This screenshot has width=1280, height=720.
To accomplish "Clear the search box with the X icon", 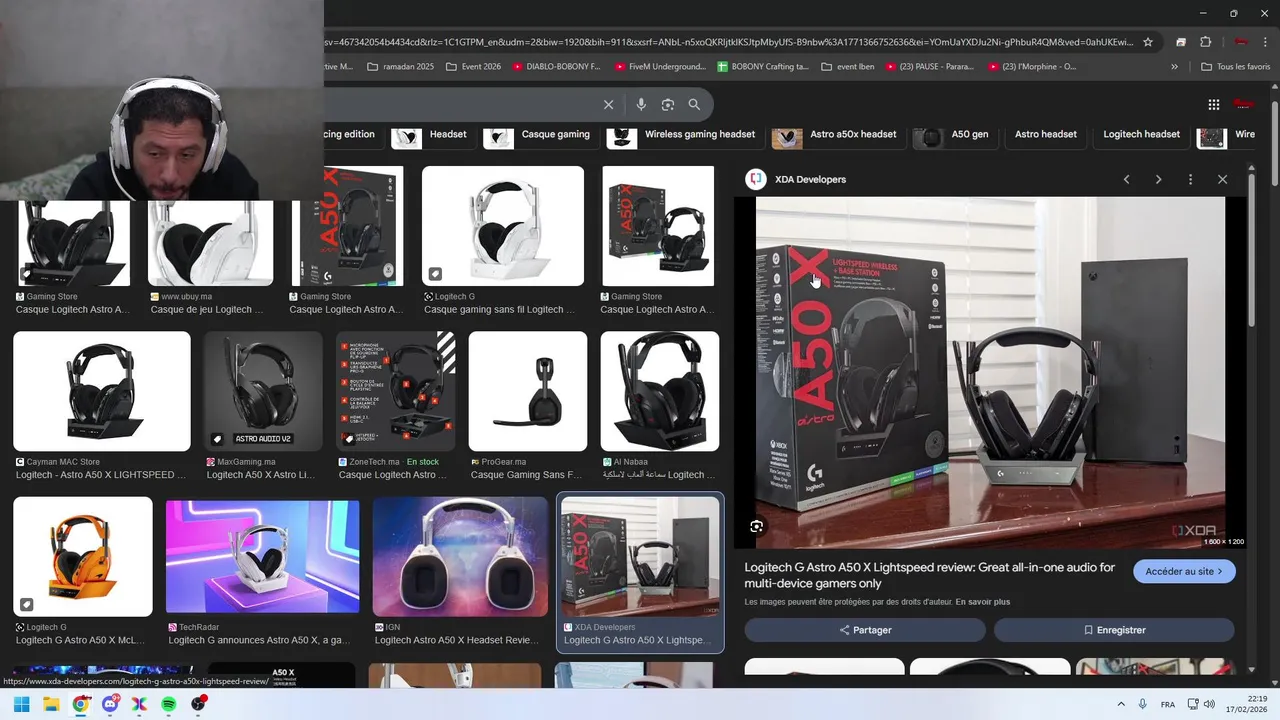I will point(608,104).
